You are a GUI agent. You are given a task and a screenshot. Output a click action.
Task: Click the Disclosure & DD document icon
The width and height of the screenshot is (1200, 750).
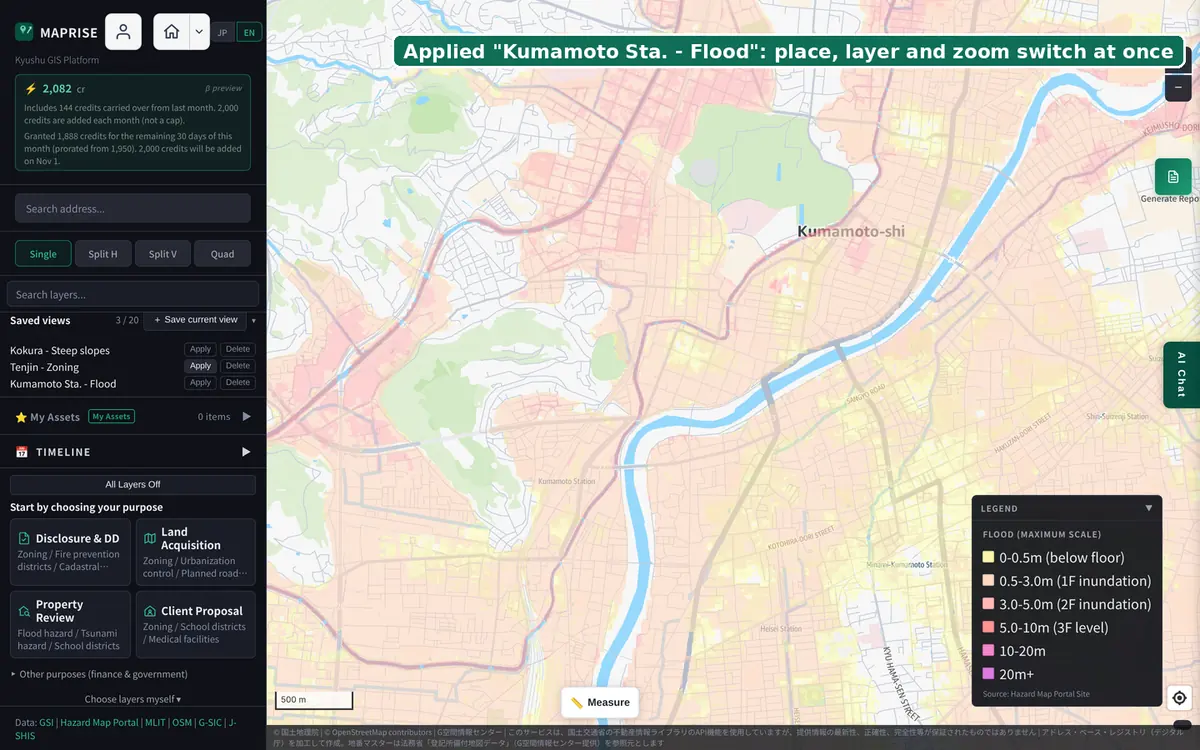coord(24,538)
